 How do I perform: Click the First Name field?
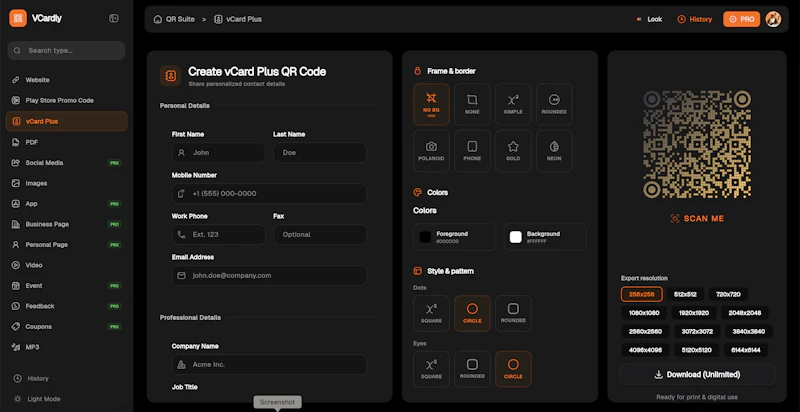[x=218, y=152]
